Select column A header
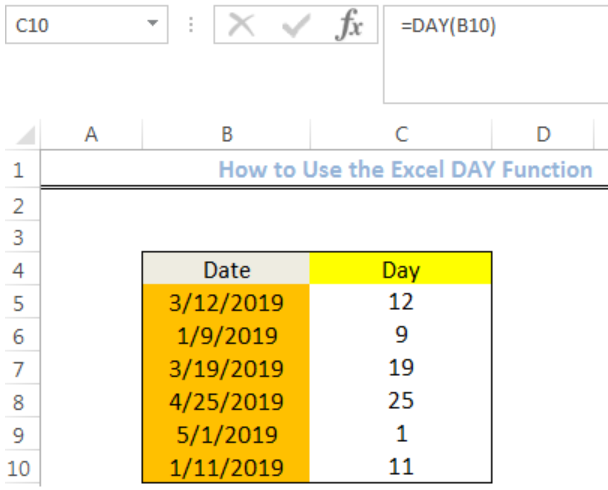608x490 pixels. pyautogui.click(x=92, y=135)
